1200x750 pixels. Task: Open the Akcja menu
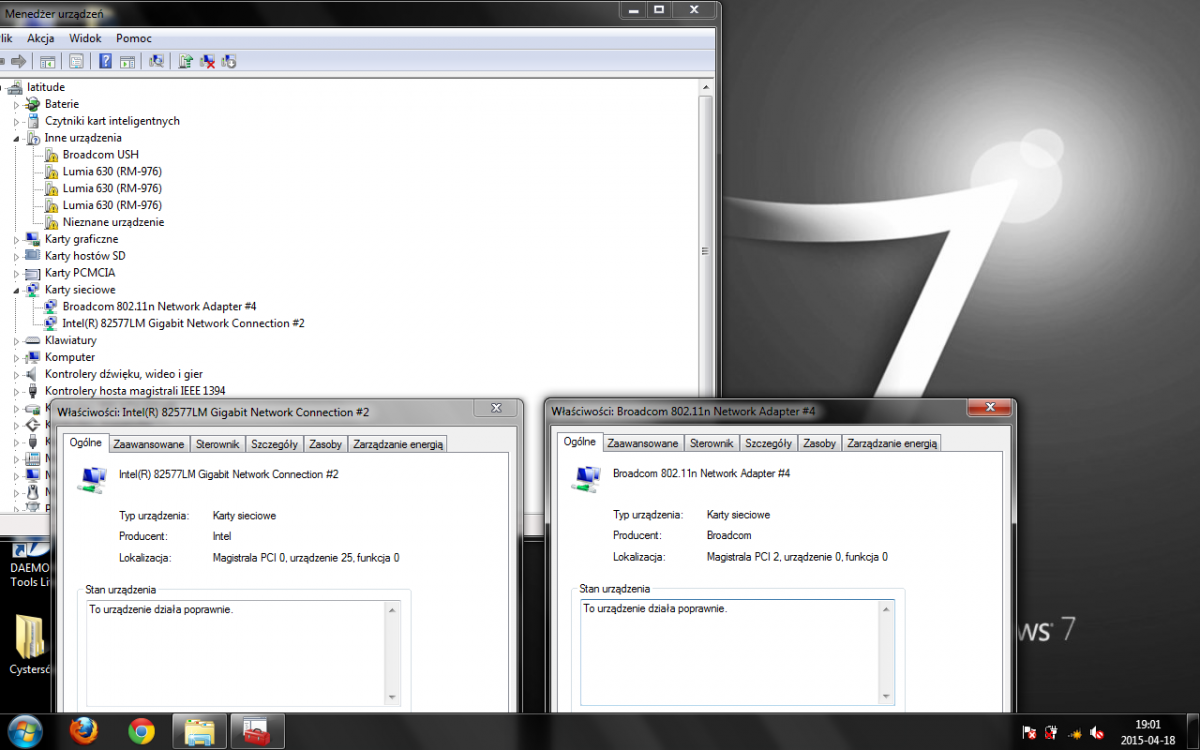[x=41, y=38]
